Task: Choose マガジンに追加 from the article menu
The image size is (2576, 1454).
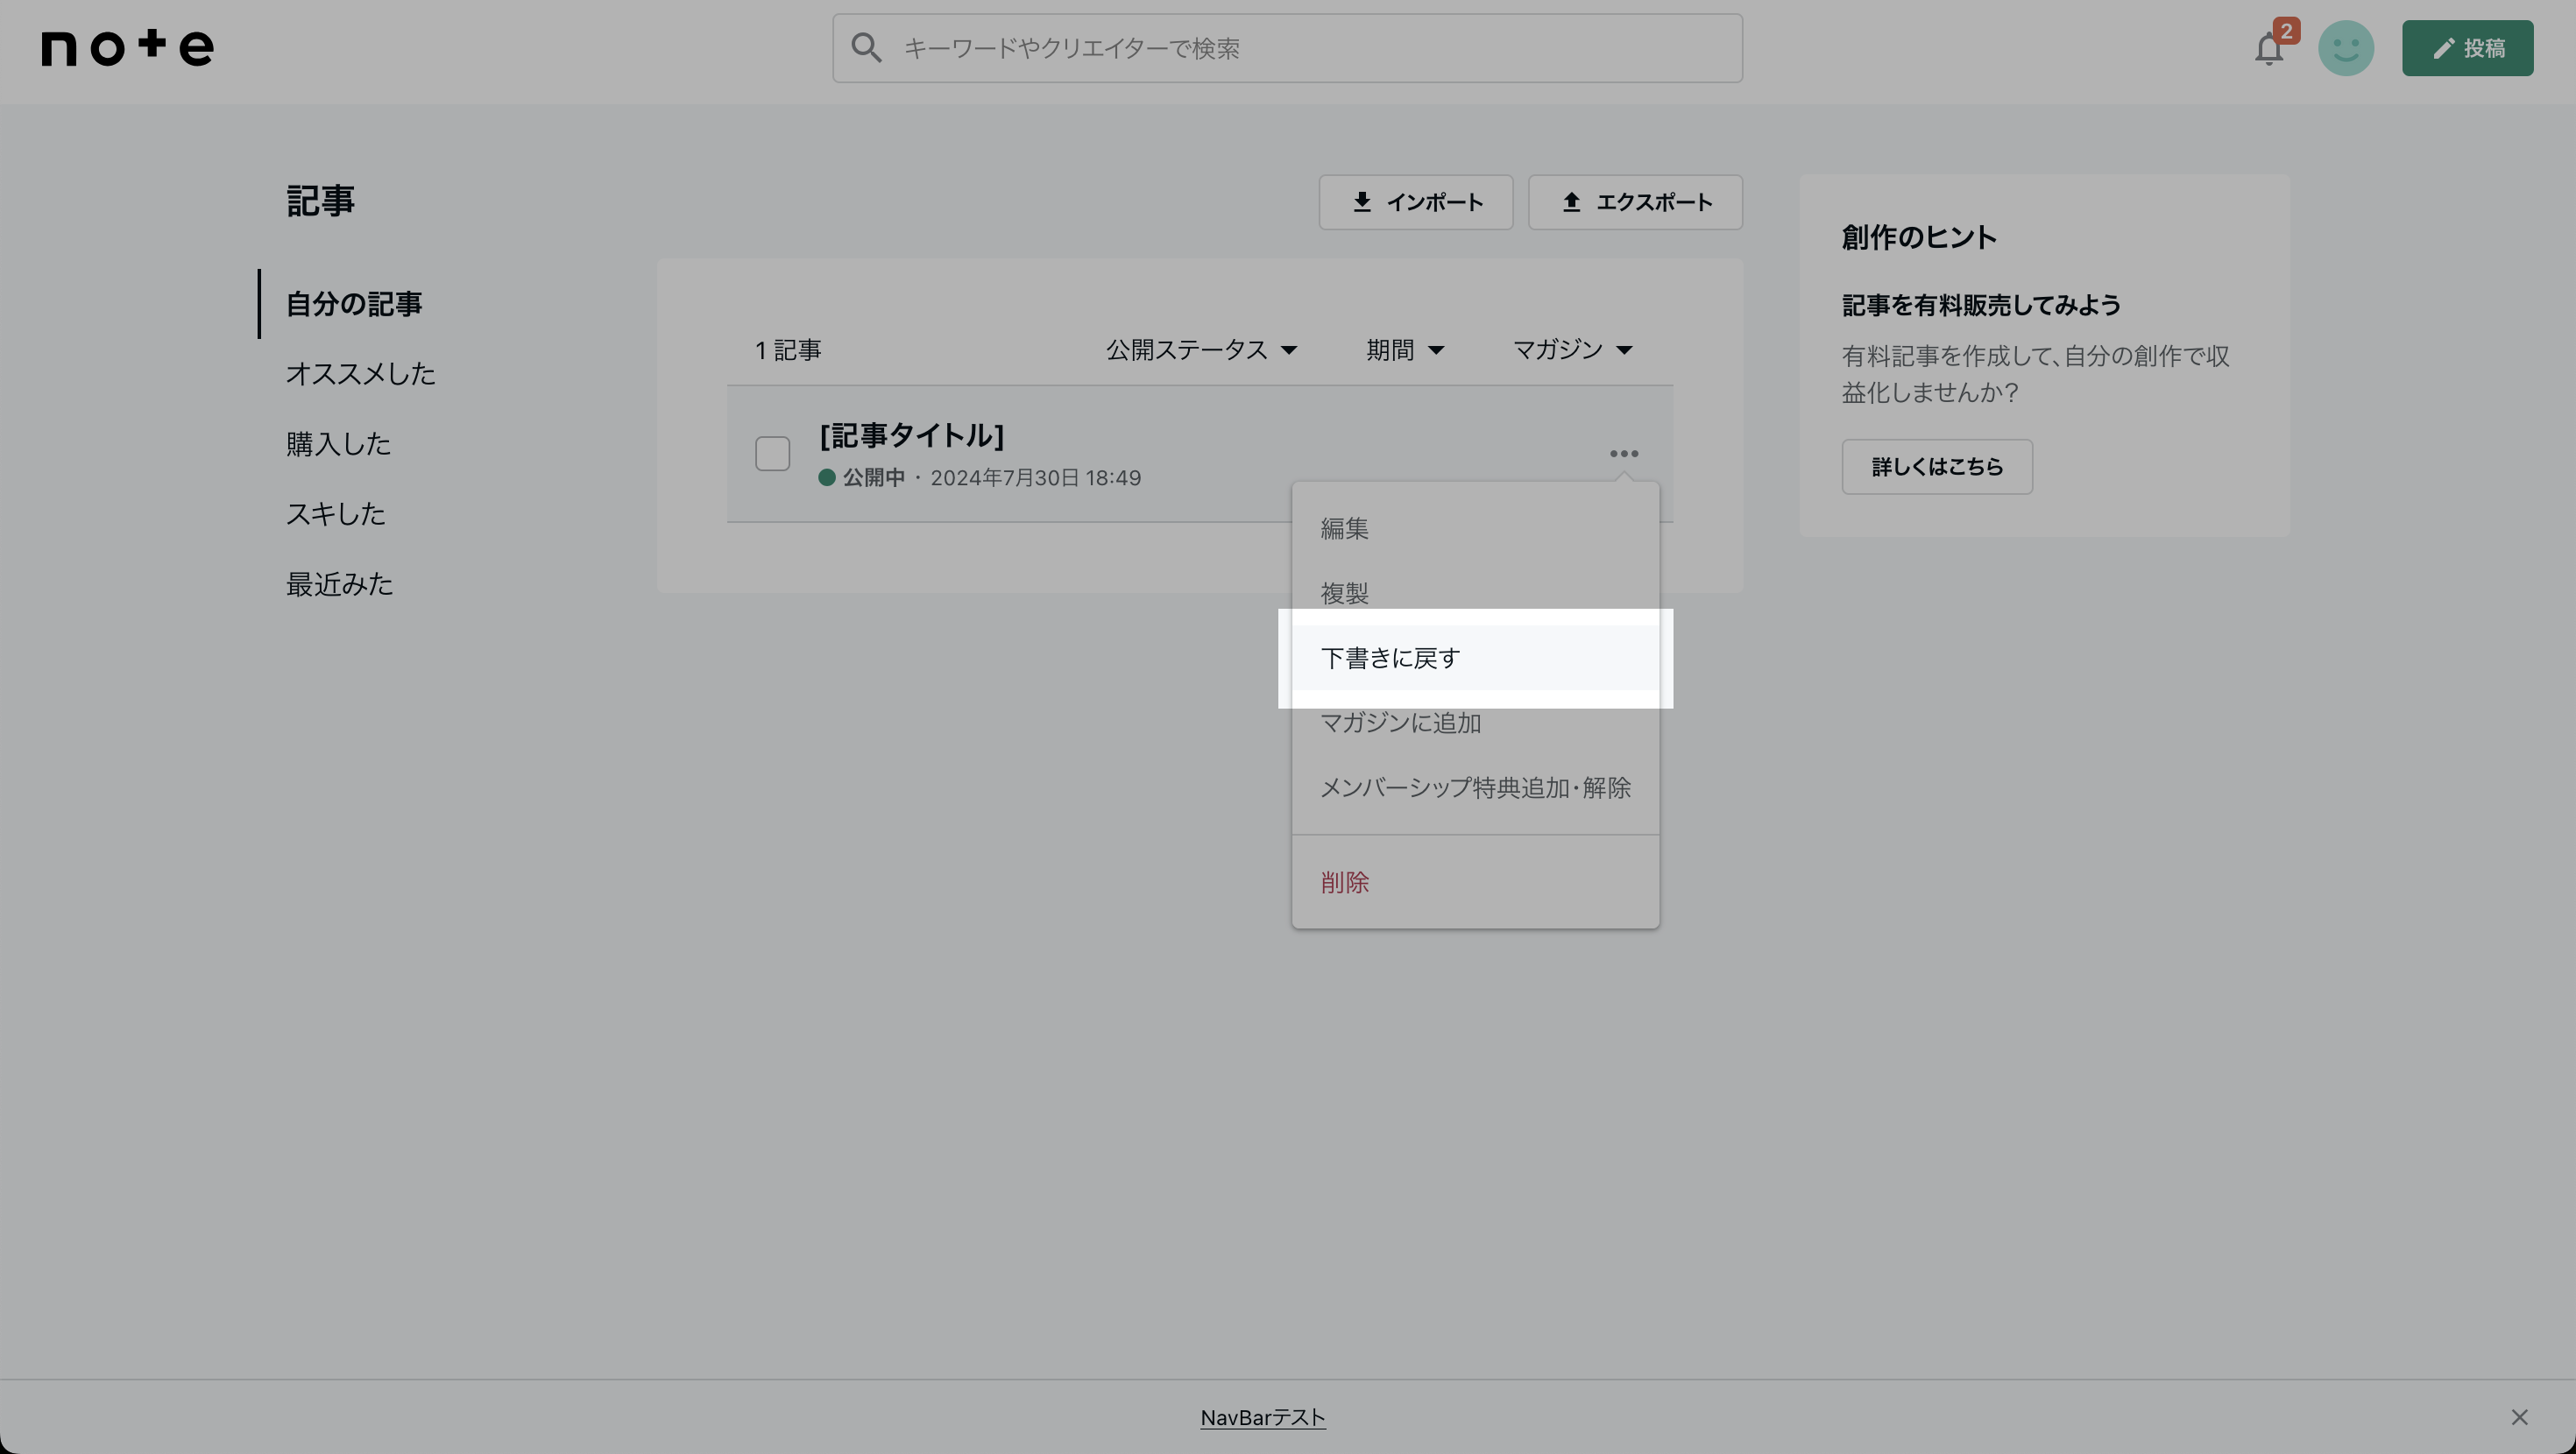Action: (1475, 722)
